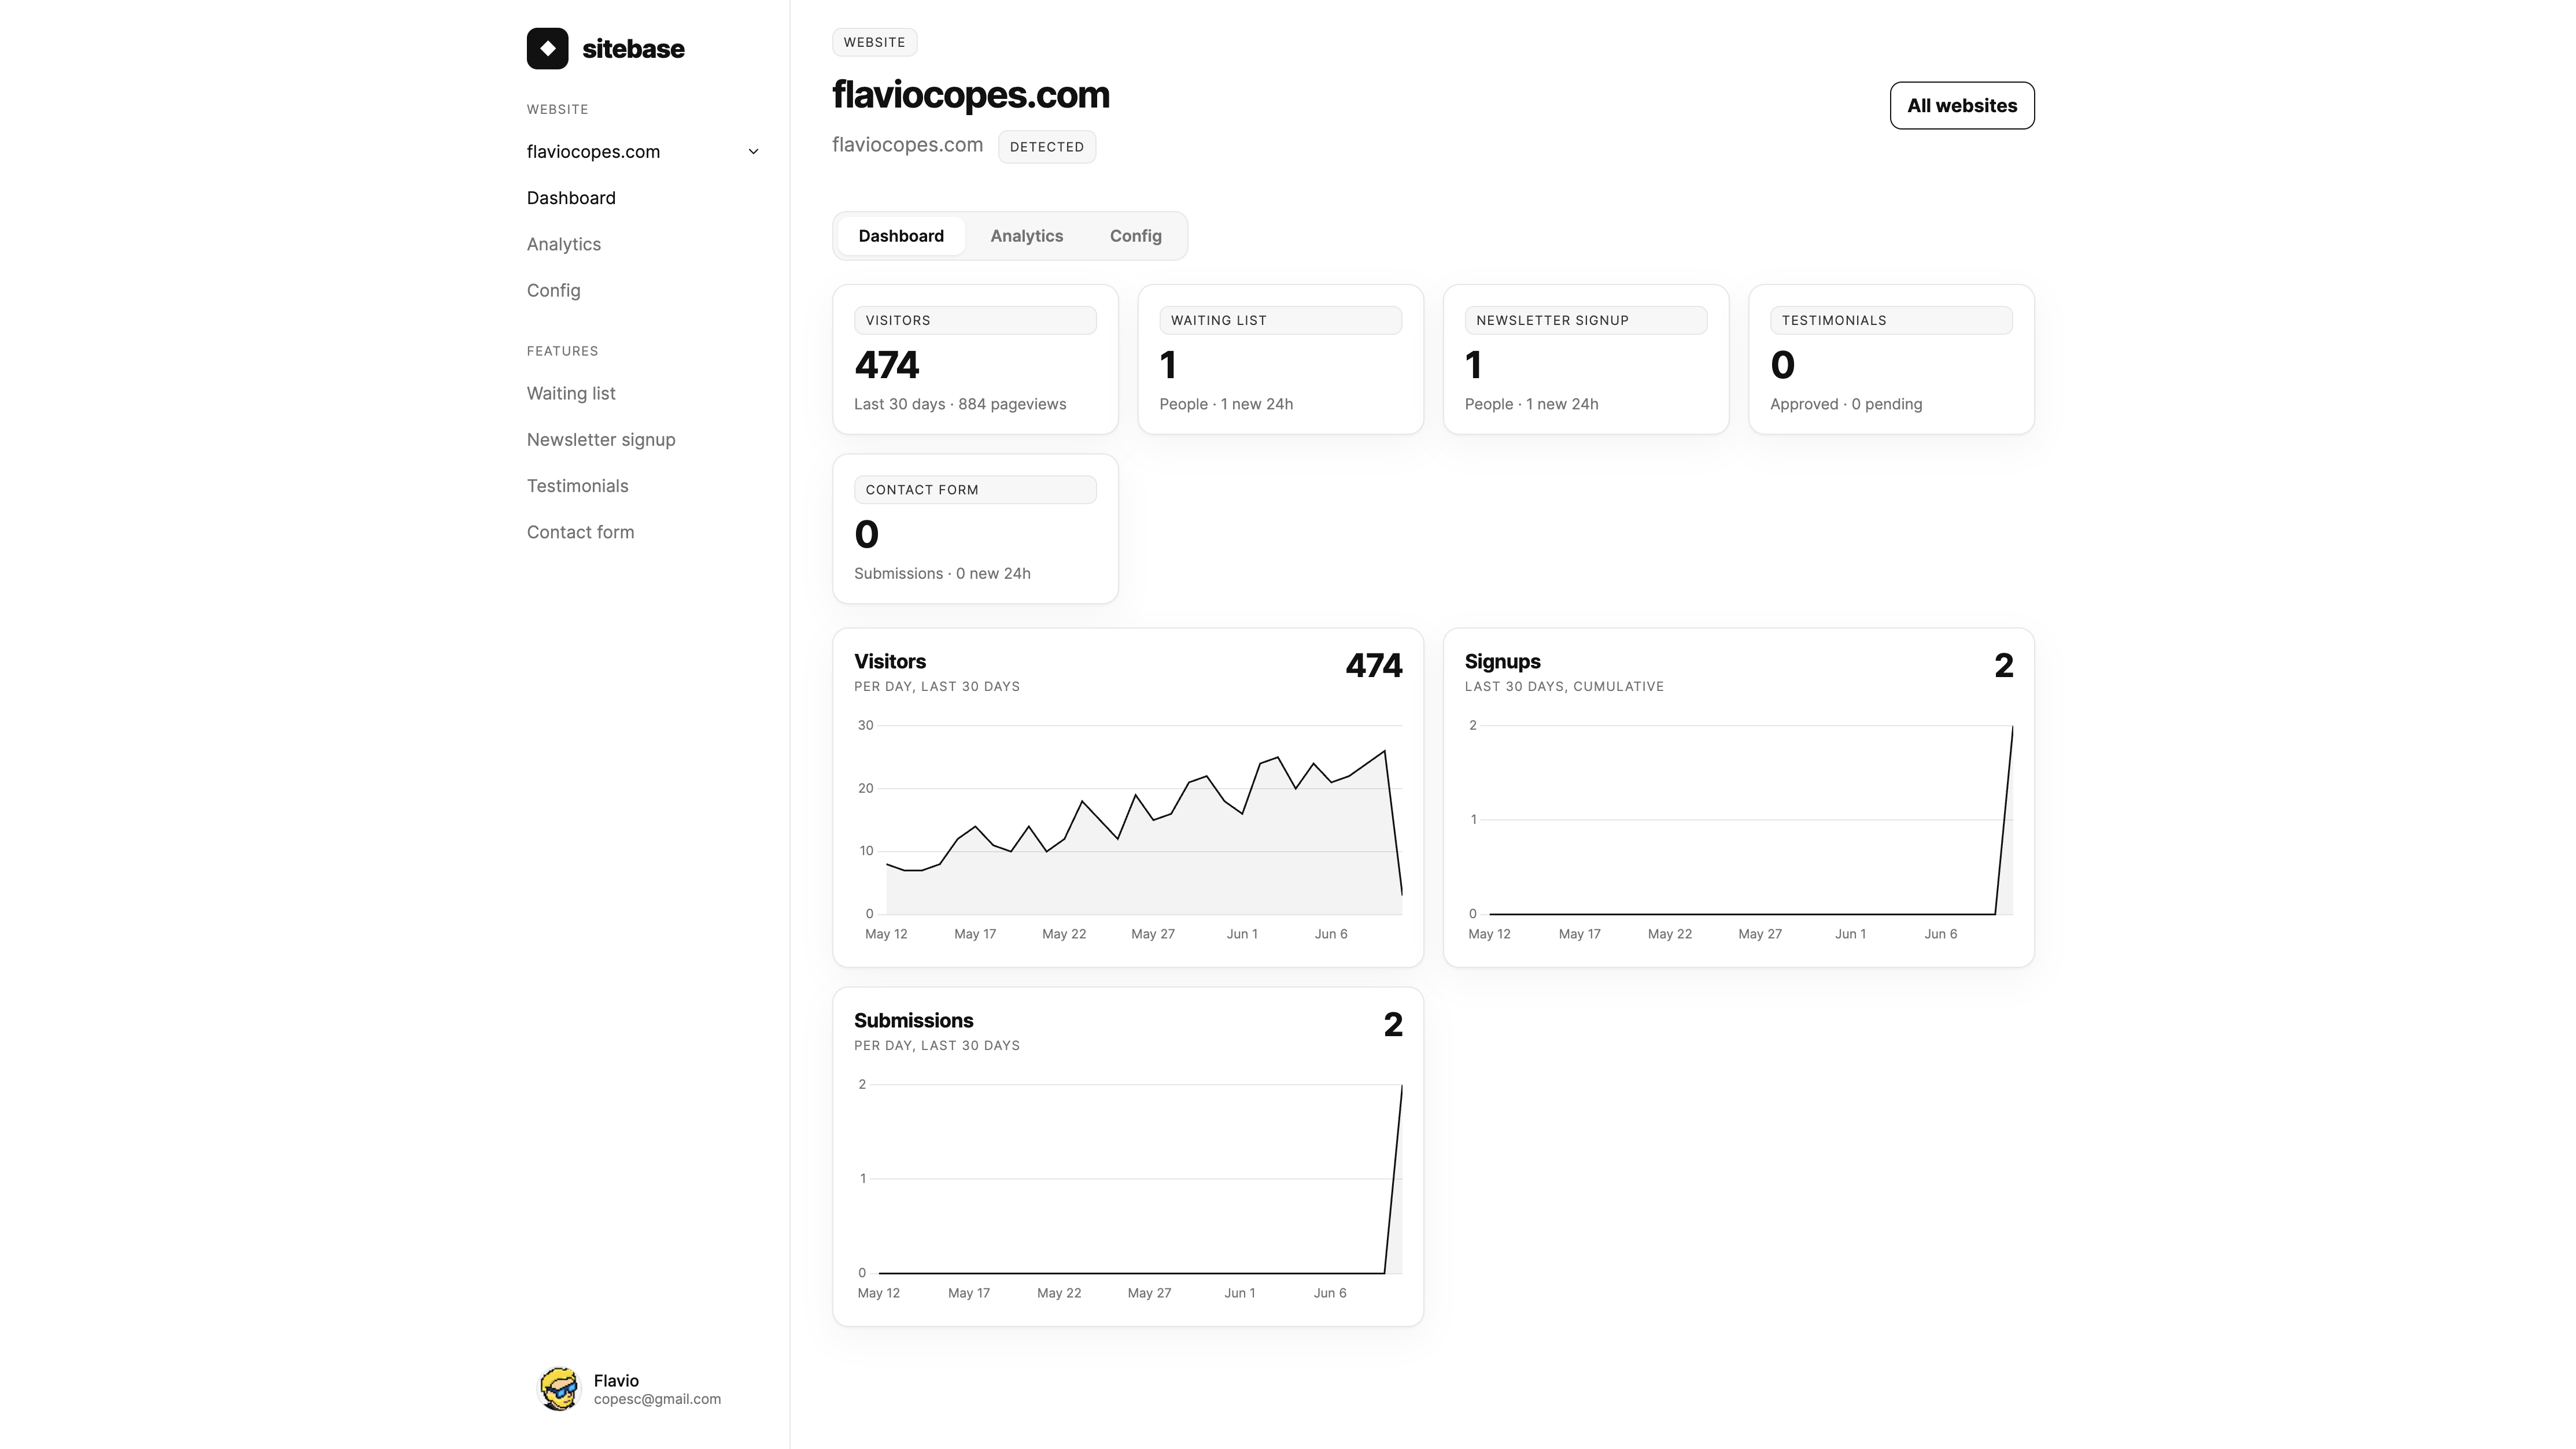2576x1449 pixels.
Task: Click the All websites button
Action: [x=1962, y=105]
